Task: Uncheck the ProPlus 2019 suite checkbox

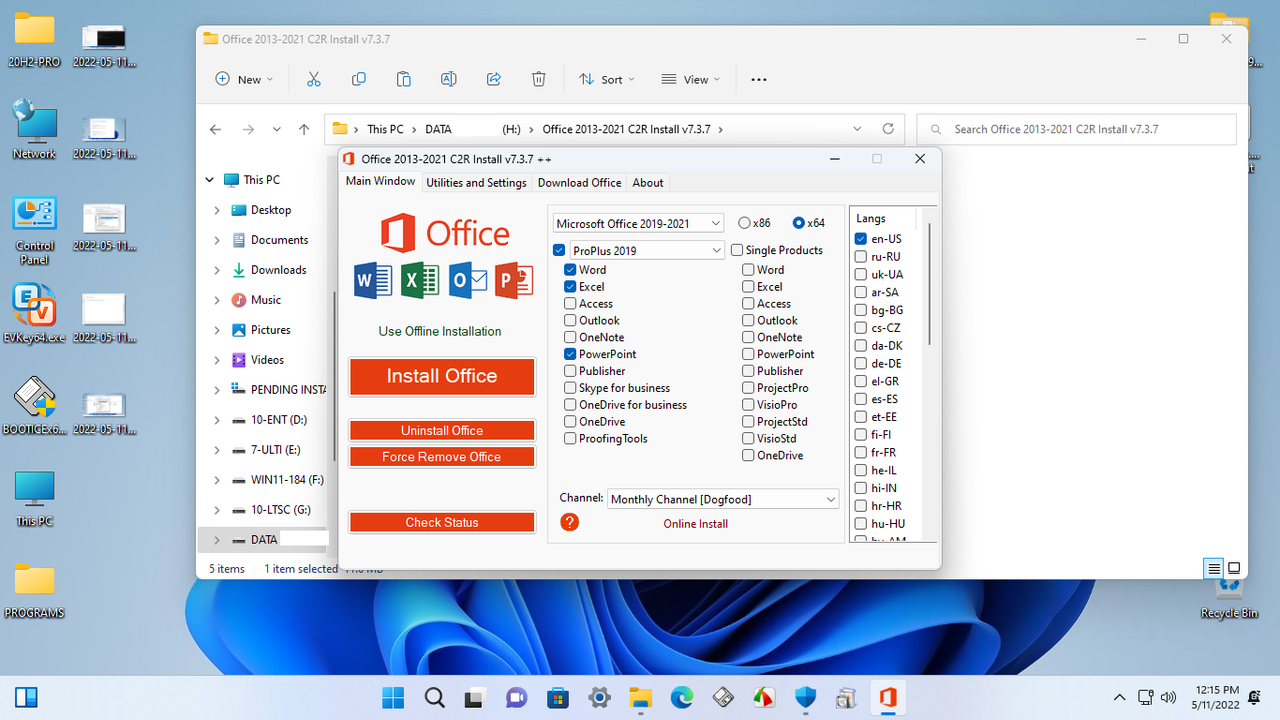Action: tap(559, 250)
